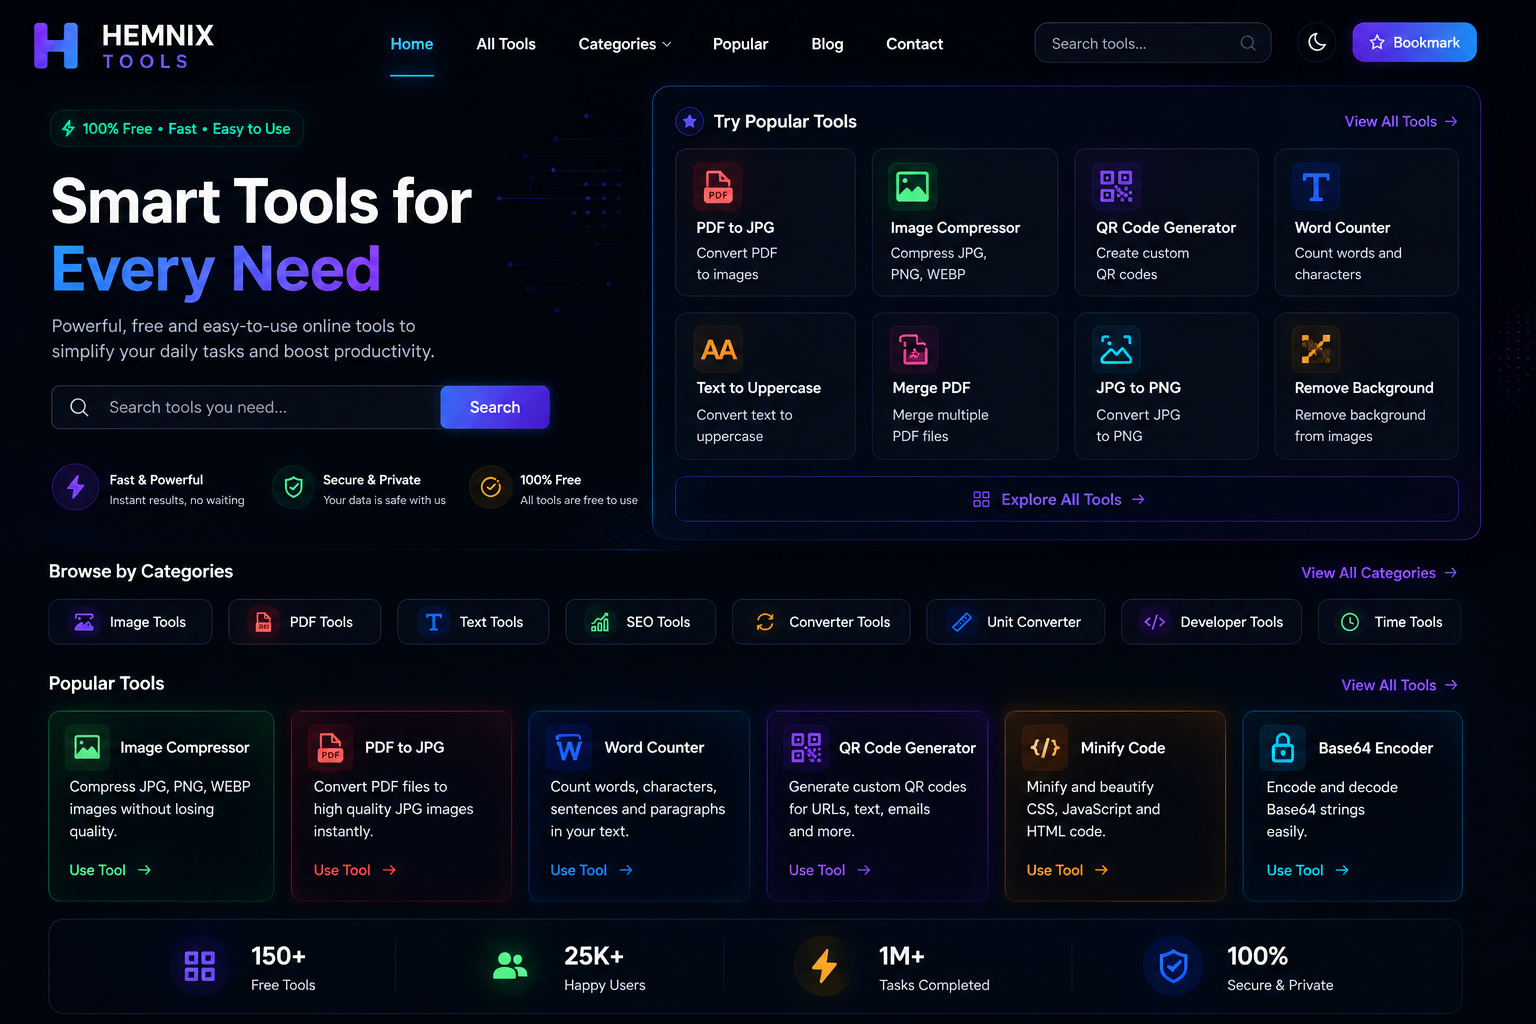Image resolution: width=1536 pixels, height=1024 pixels.
Task: Click the Developer Tools code icon
Action: [1155, 622]
